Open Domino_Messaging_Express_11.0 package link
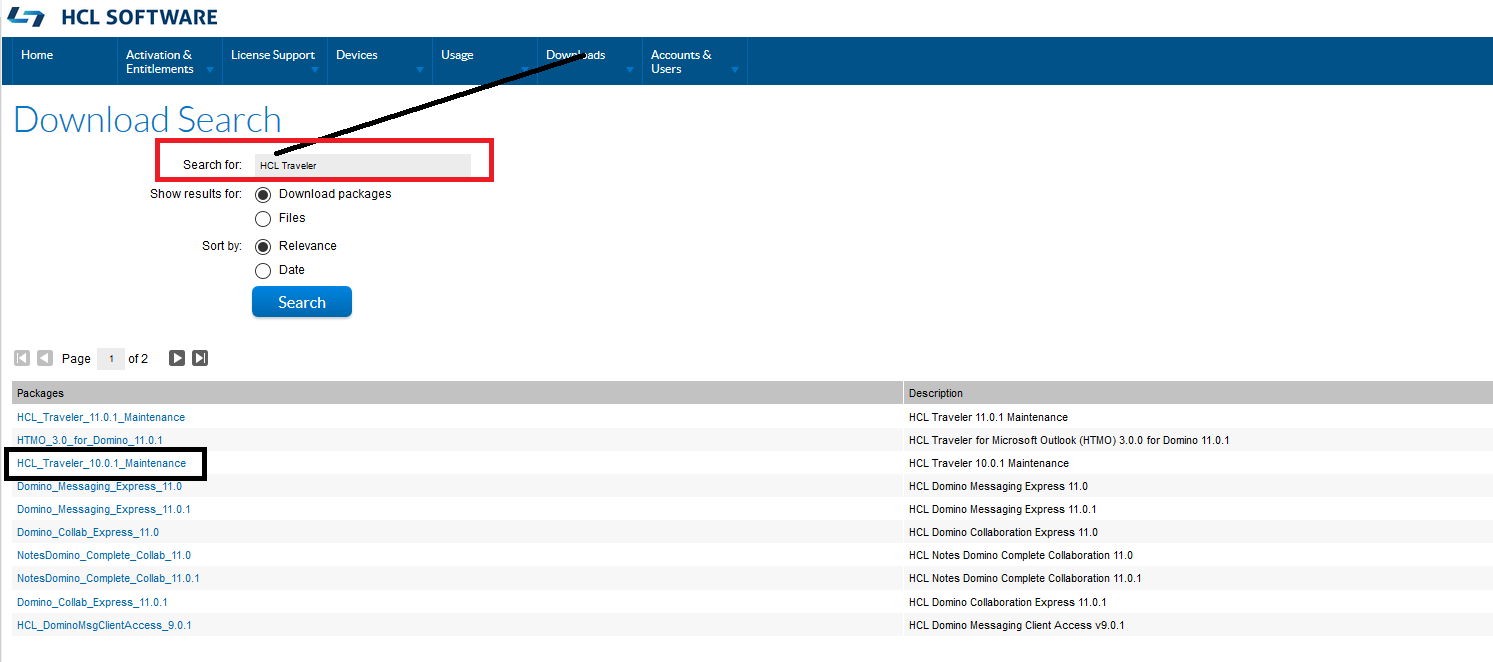The width and height of the screenshot is (1493, 662). click(99, 486)
